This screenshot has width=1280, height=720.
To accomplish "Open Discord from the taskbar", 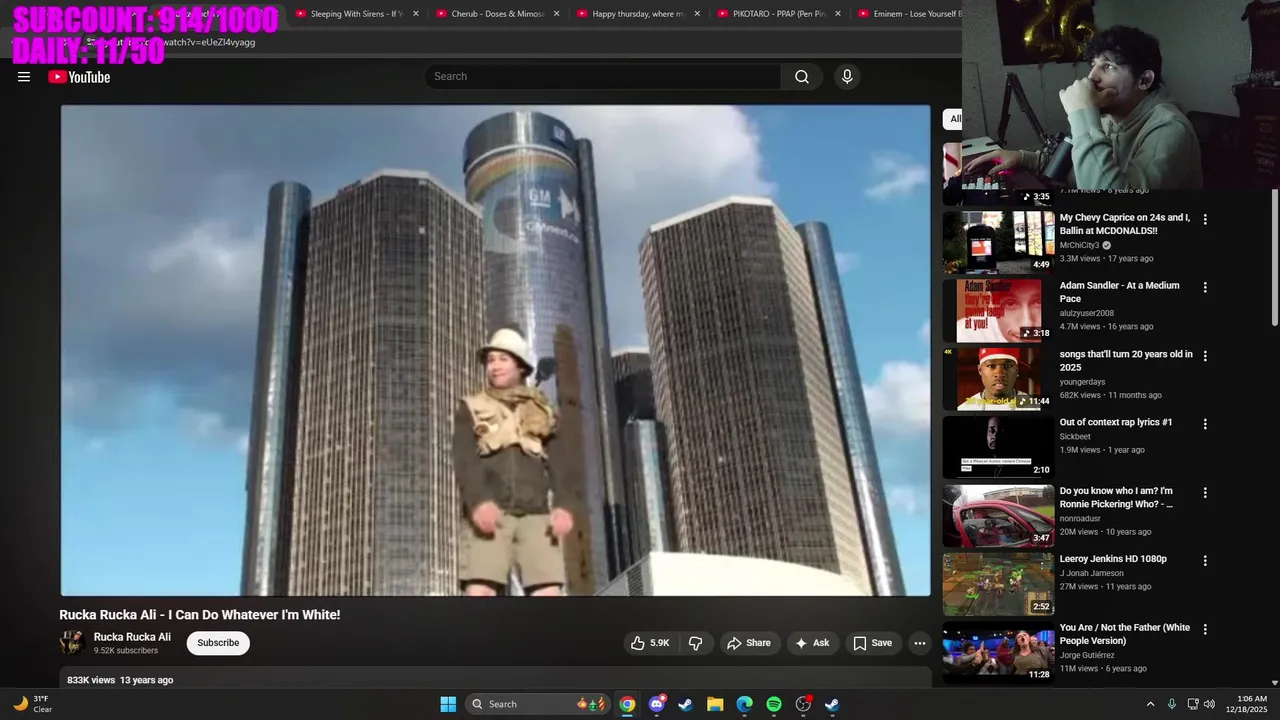I will [x=656, y=704].
